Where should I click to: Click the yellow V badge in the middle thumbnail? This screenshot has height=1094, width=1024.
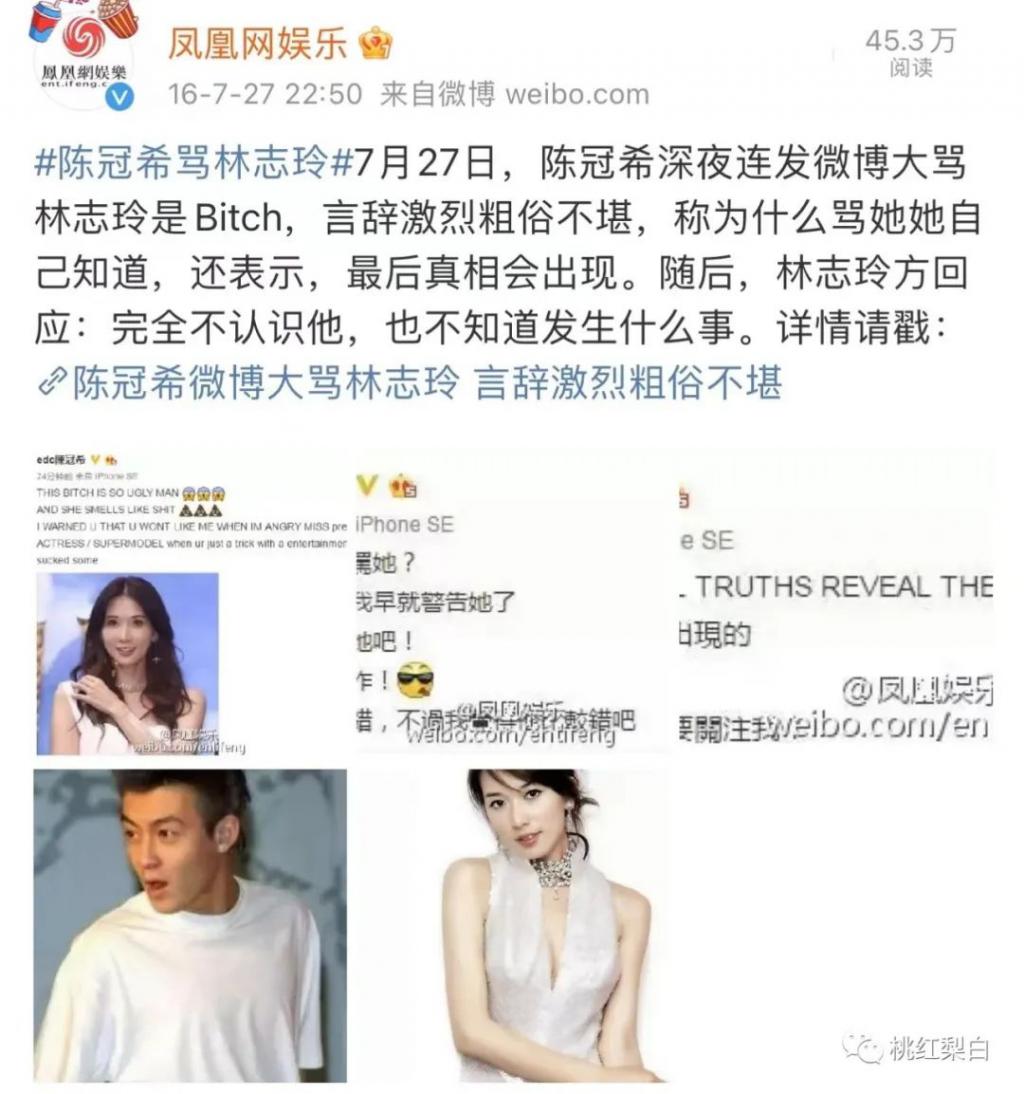click(367, 485)
